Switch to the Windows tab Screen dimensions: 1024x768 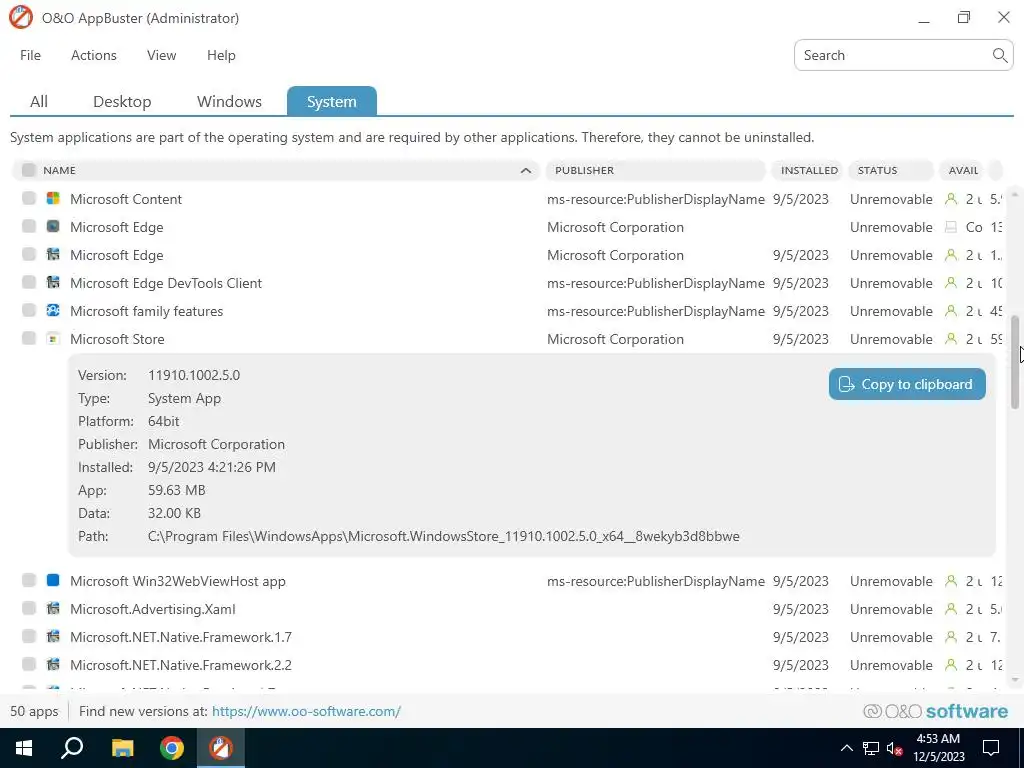[229, 101]
